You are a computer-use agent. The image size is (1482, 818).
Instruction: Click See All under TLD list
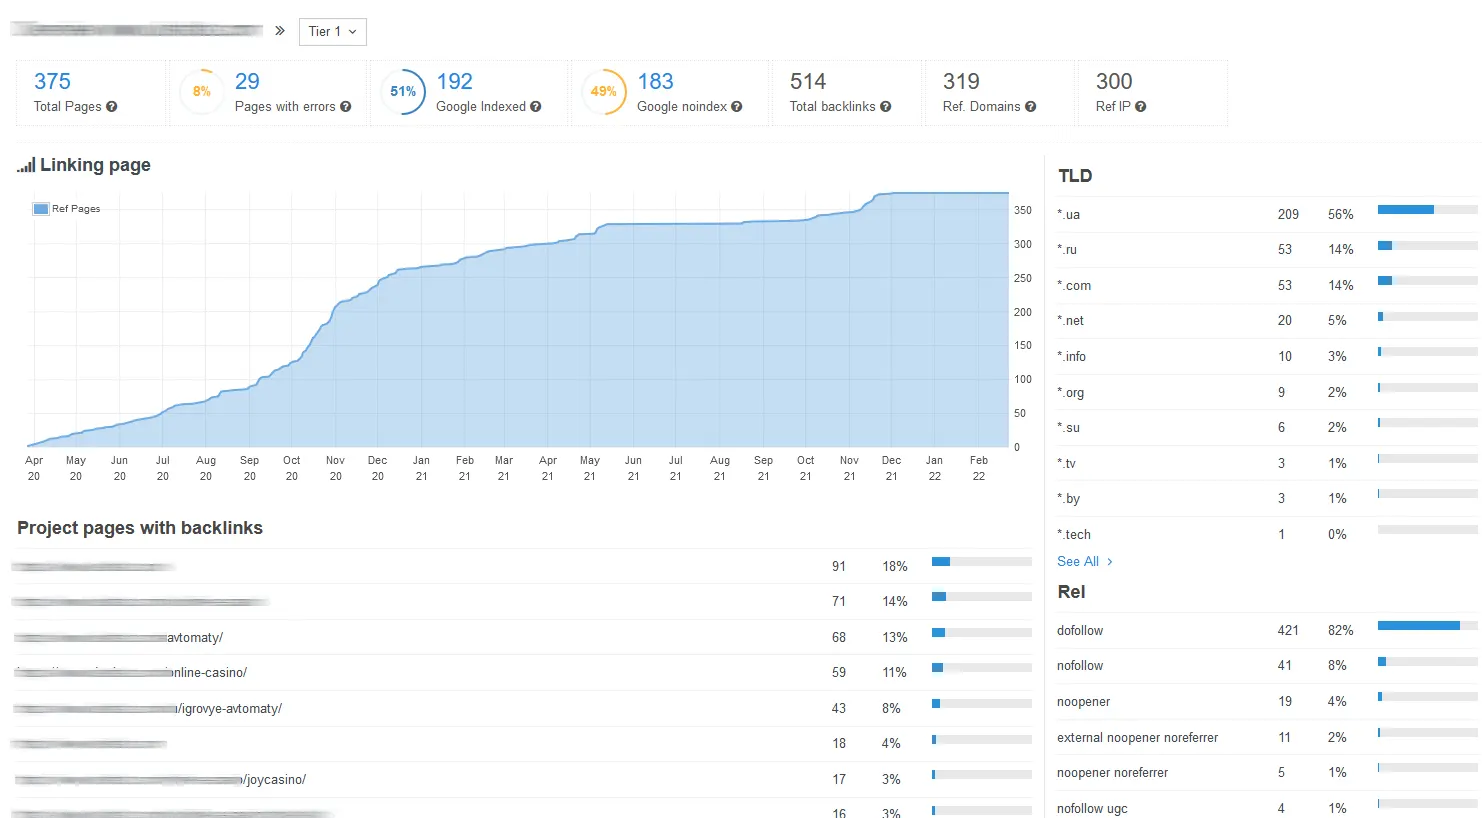1078,562
